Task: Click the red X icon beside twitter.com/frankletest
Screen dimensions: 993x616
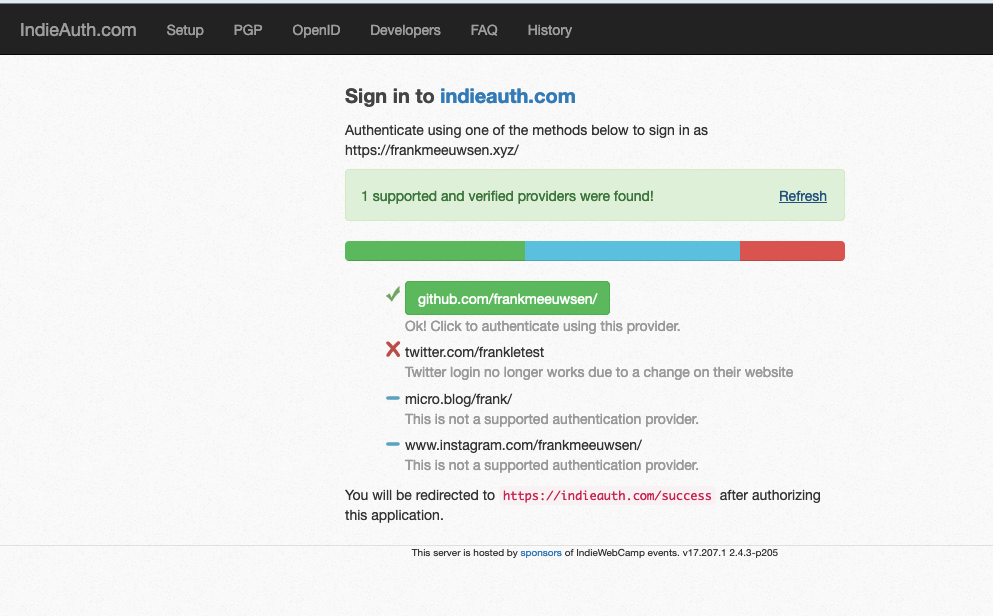Action: pyautogui.click(x=393, y=349)
